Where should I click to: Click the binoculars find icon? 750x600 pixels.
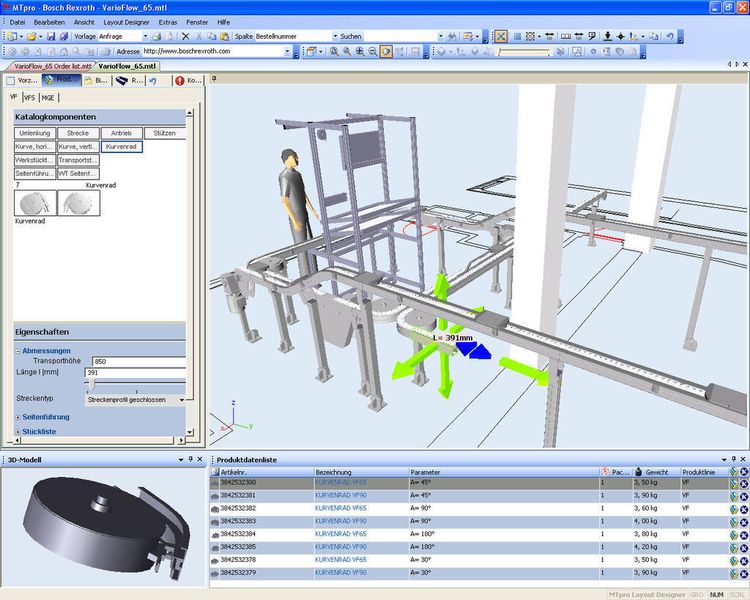(452, 36)
